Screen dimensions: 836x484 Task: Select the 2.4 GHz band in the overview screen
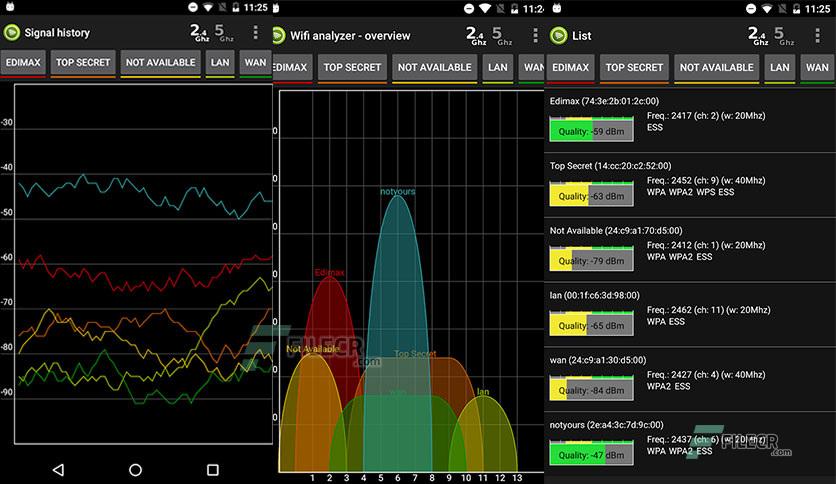point(476,36)
